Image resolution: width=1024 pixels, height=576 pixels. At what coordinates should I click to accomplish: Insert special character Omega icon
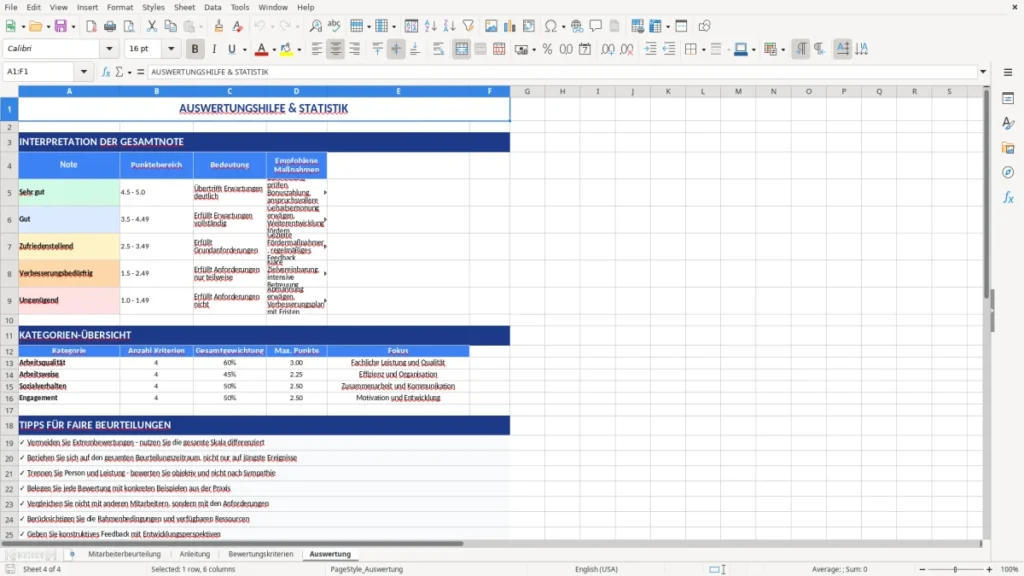pos(551,26)
